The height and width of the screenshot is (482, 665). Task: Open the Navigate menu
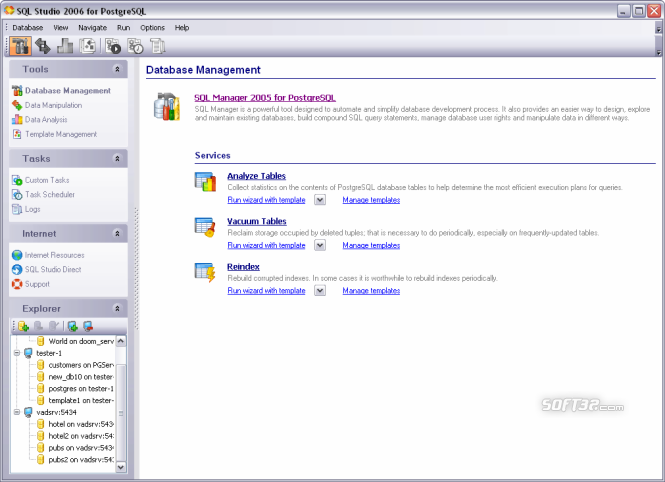tap(92, 28)
